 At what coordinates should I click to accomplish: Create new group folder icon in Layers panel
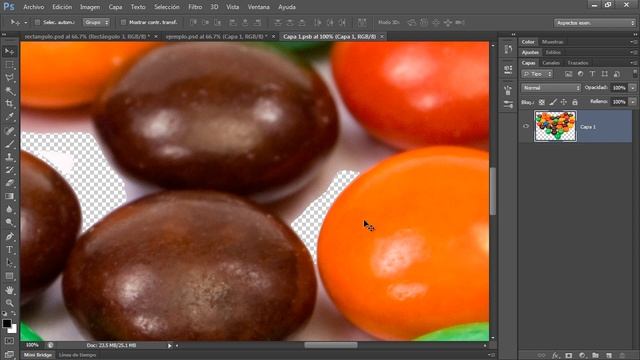click(x=596, y=356)
